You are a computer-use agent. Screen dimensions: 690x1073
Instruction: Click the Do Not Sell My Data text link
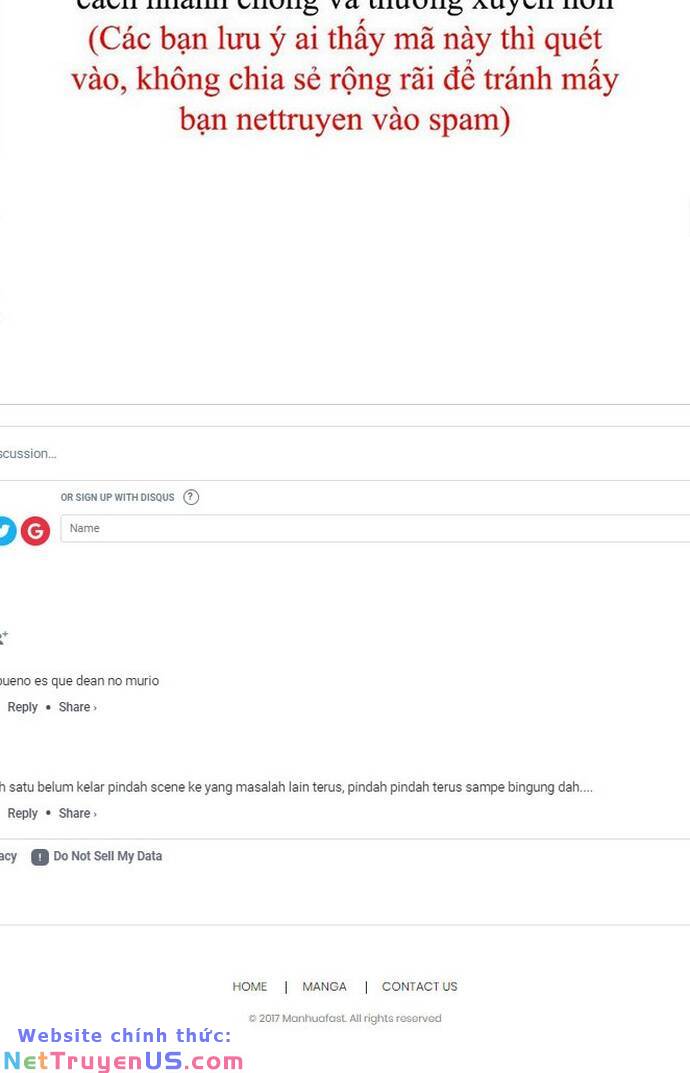[107, 856]
